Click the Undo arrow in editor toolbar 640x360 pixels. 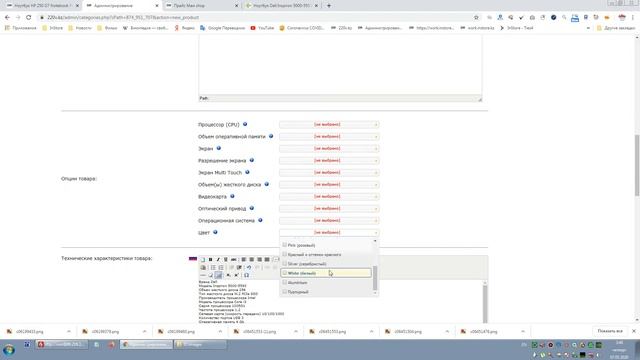pyautogui.click(x=249, y=267)
